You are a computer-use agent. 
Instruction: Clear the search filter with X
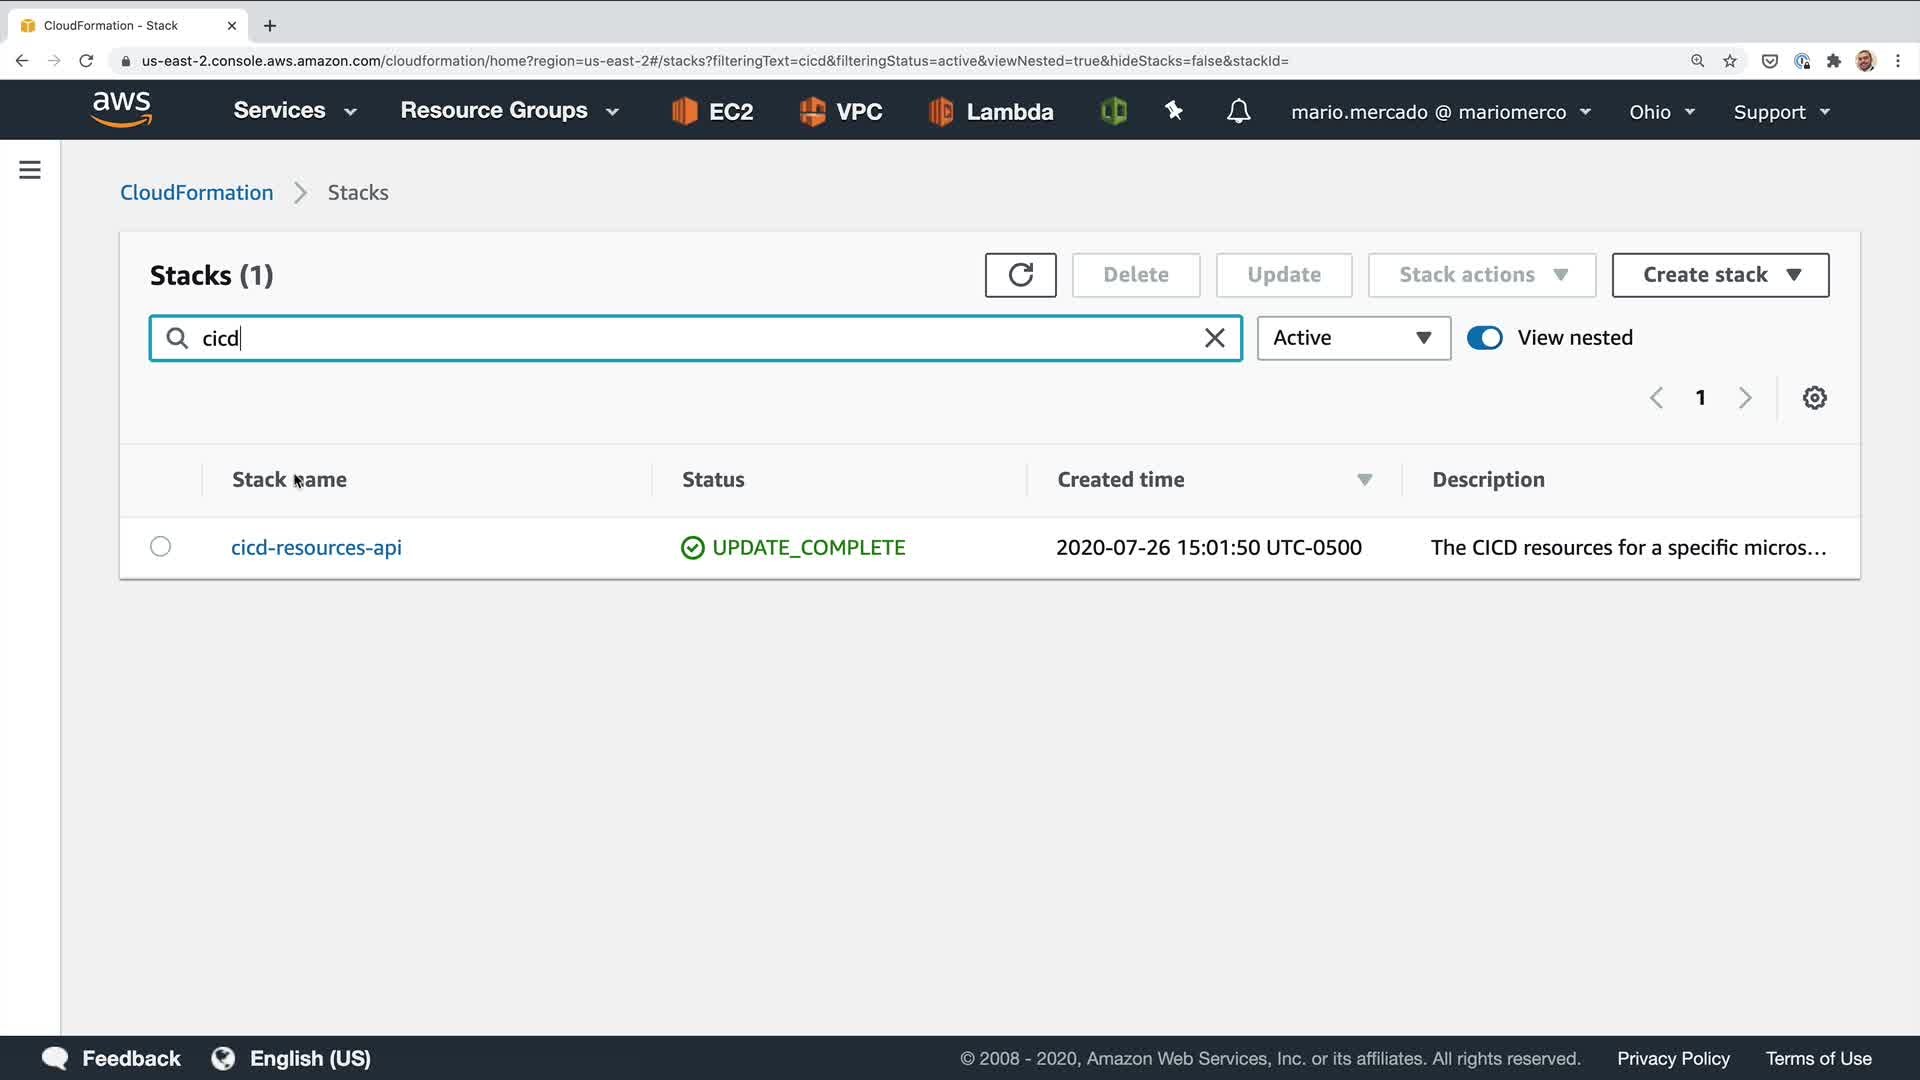click(1214, 338)
